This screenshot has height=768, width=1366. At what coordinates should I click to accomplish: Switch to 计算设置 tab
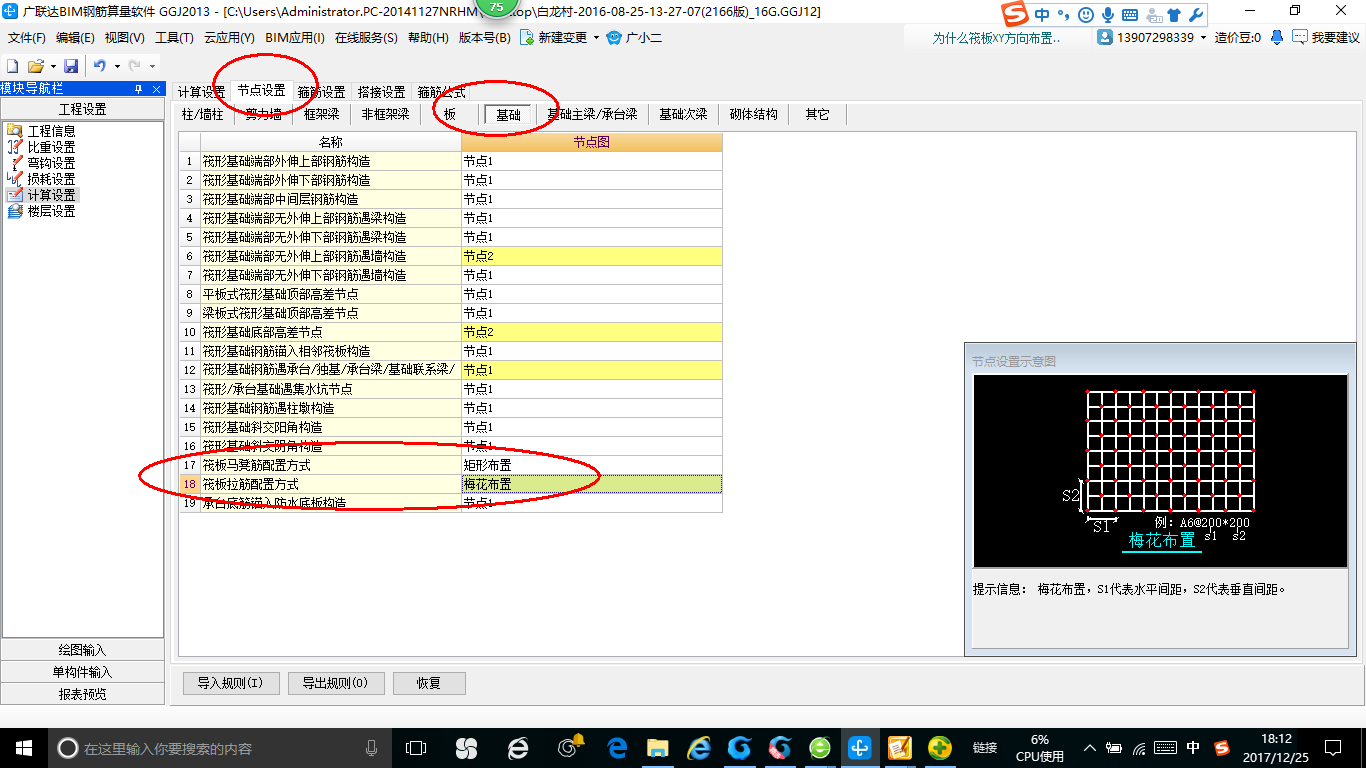click(x=201, y=92)
